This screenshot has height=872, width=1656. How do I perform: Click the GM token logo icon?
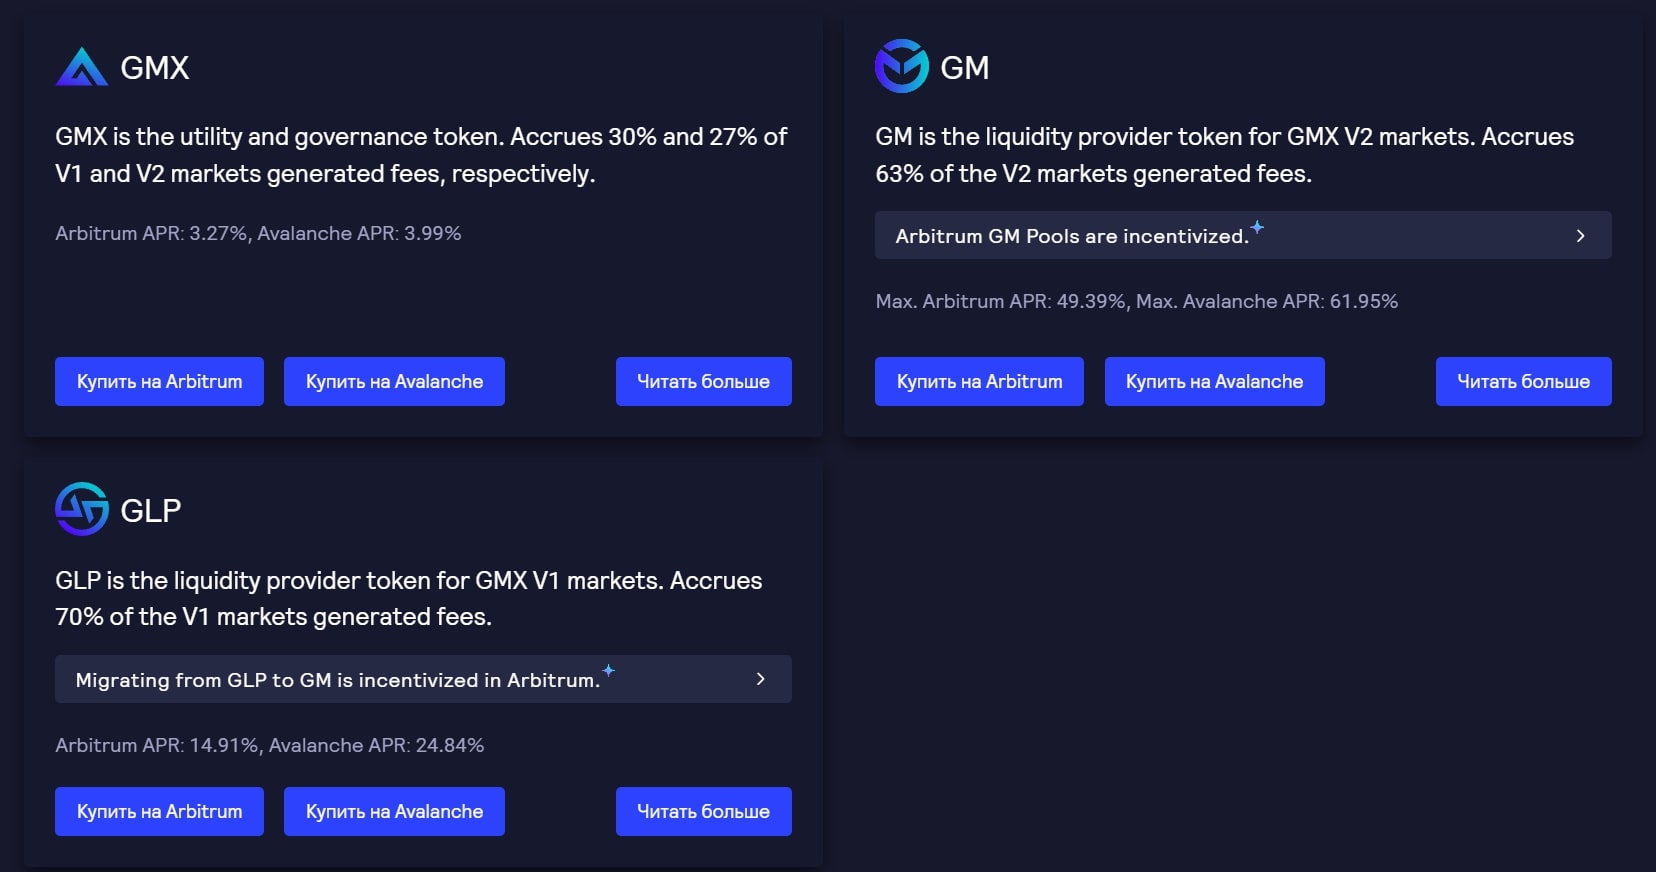(x=902, y=66)
